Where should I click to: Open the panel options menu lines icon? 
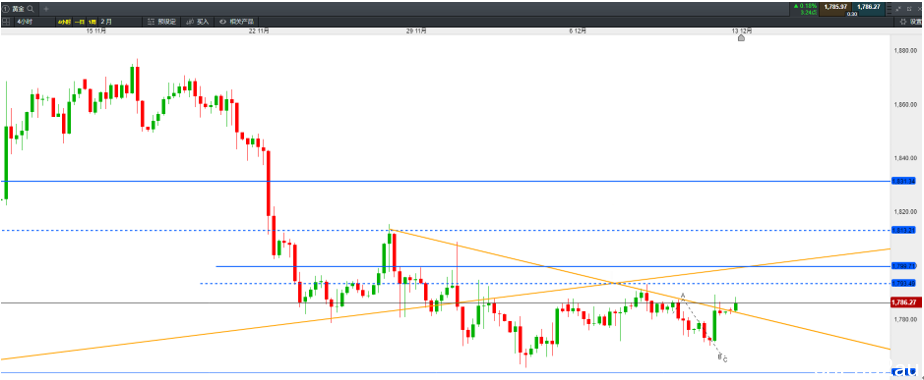point(889,9)
